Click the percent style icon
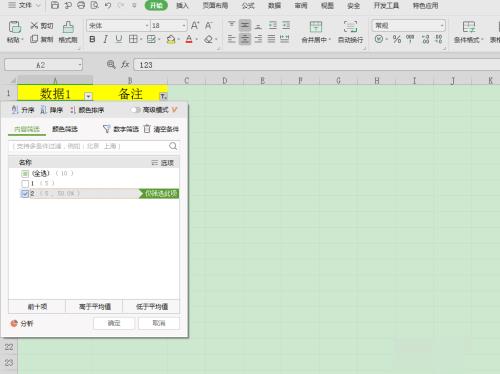Screen dimensions: 500x374 click(397, 39)
